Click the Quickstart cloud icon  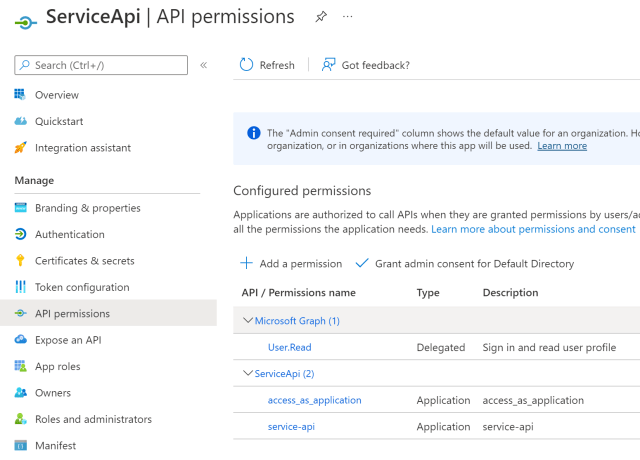[x=20, y=121]
